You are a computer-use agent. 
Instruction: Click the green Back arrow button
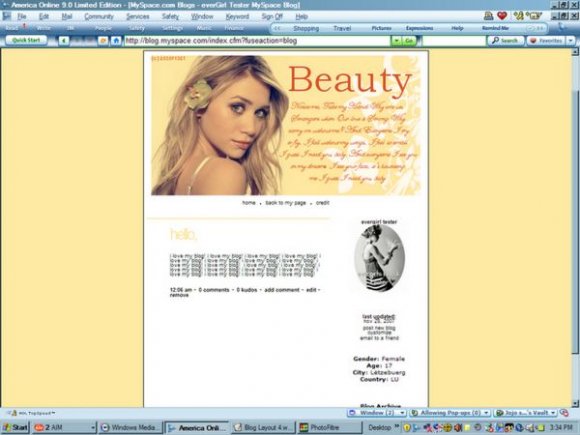point(64,41)
